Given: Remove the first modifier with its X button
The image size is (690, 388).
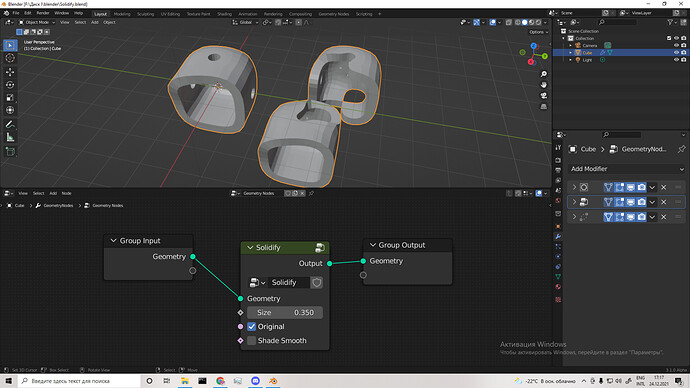Looking at the screenshot, I should 664,187.
